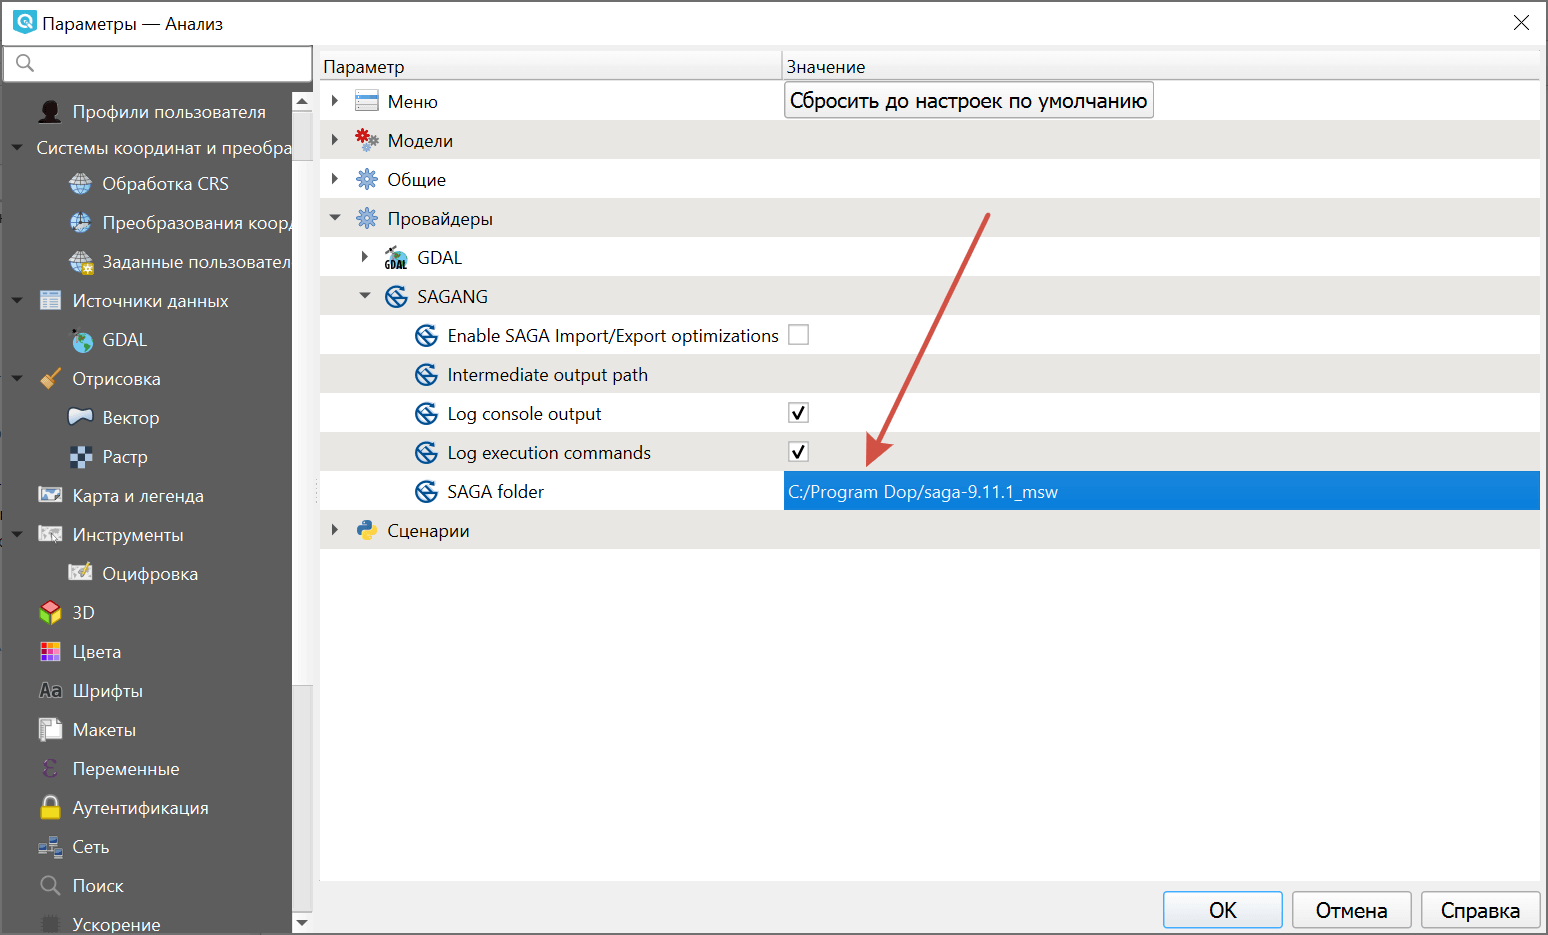Viewport: 1548px width, 935px height.
Task: Enable SAGA Import/Export optimizations checkbox
Action: 798,335
